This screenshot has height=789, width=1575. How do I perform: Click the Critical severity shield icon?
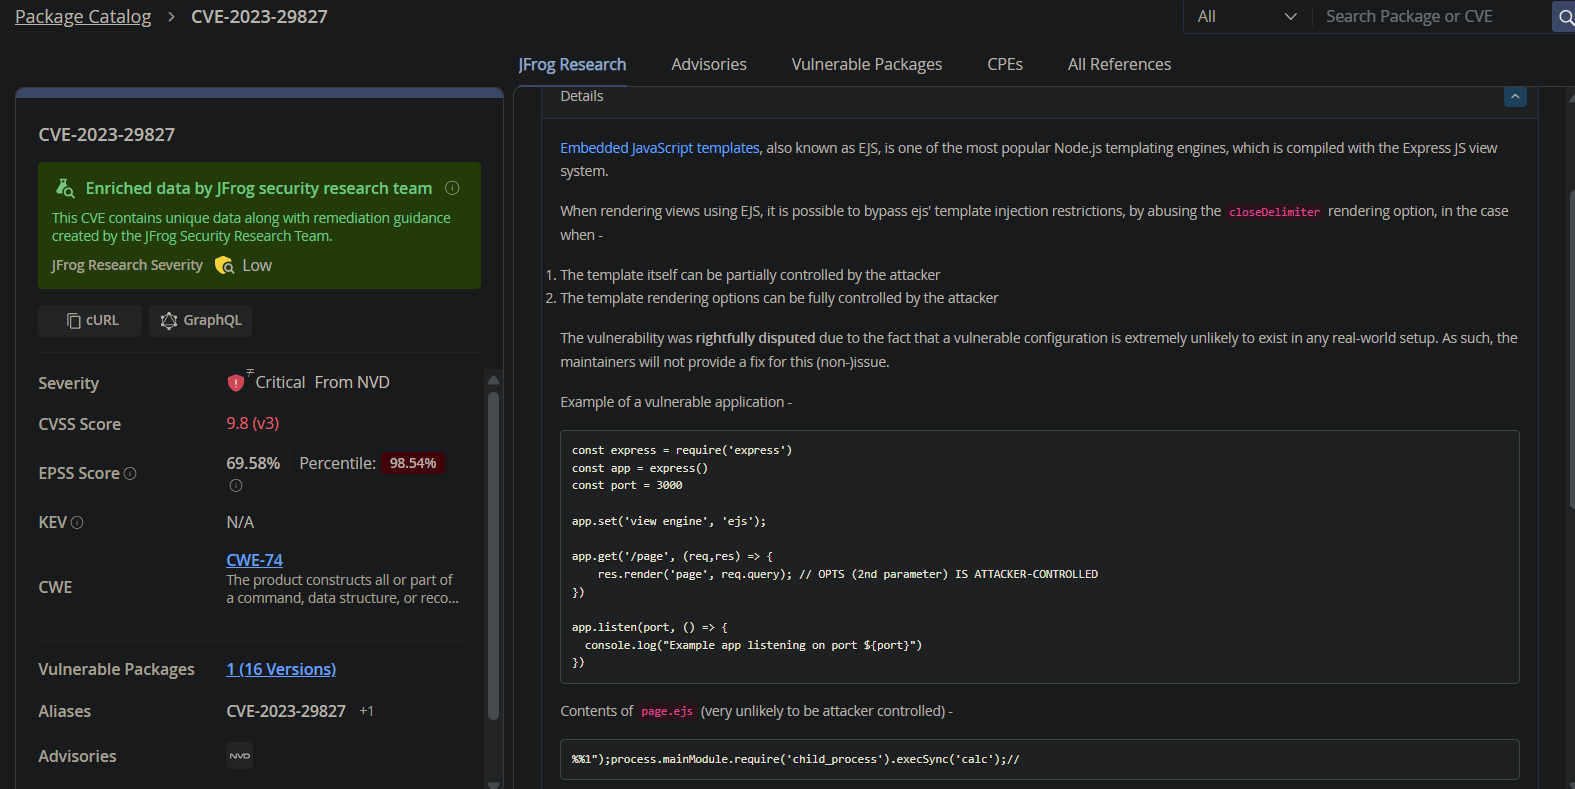[236, 382]
